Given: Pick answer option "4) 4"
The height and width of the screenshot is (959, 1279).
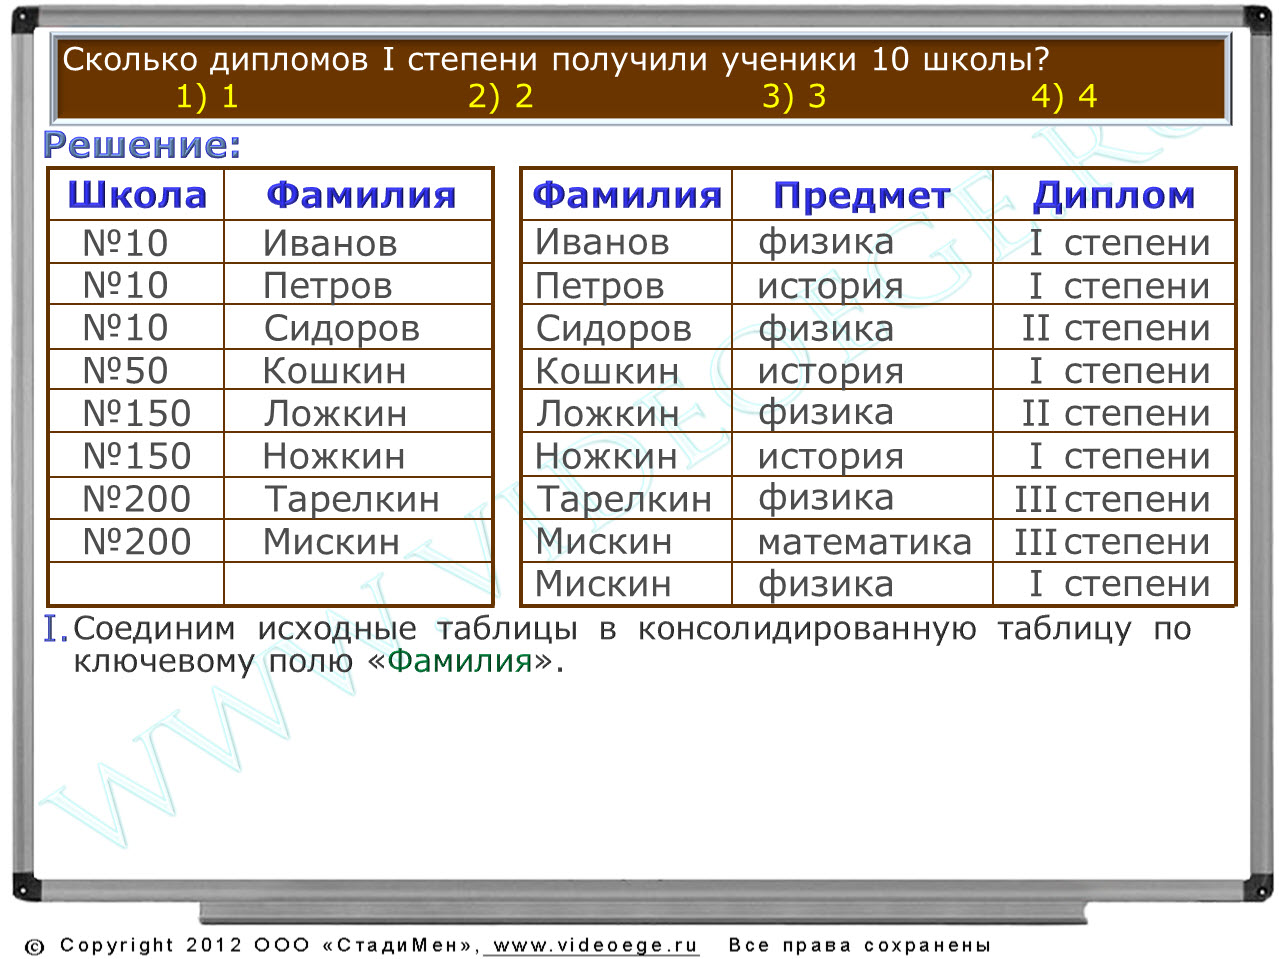Looking at the screenshot, I should pos(1064,96).
